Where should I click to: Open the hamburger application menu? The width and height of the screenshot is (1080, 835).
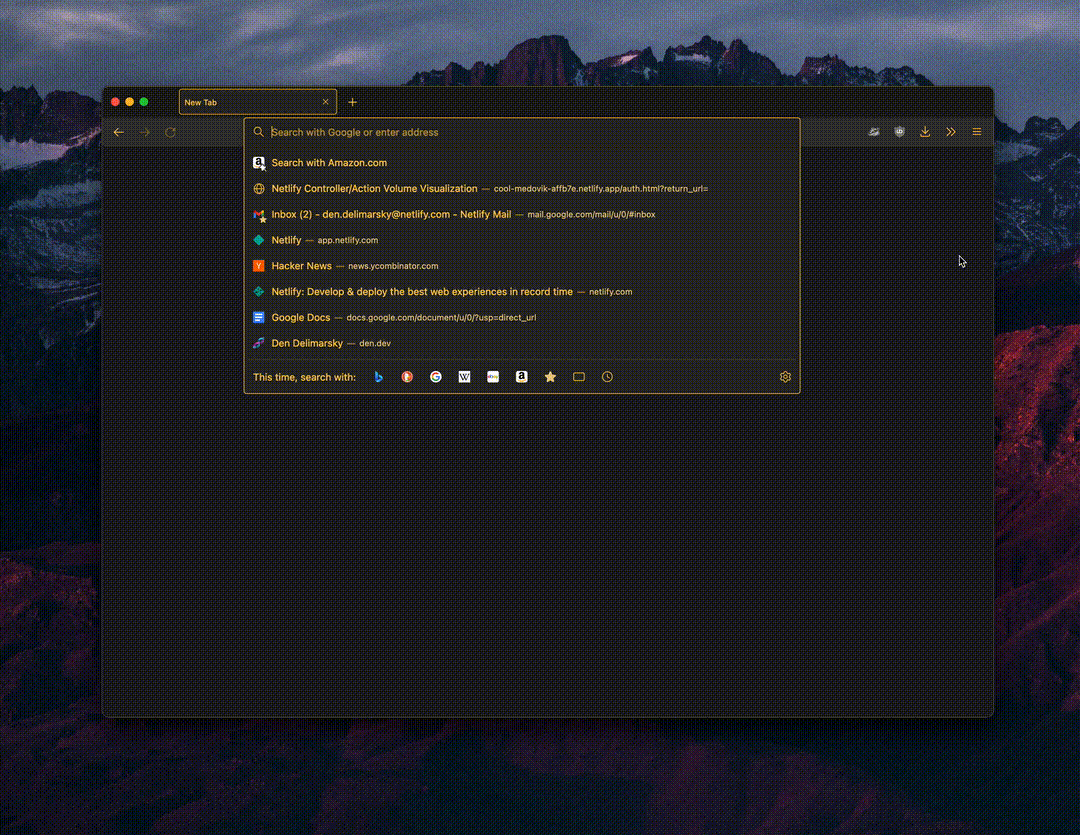977,132
